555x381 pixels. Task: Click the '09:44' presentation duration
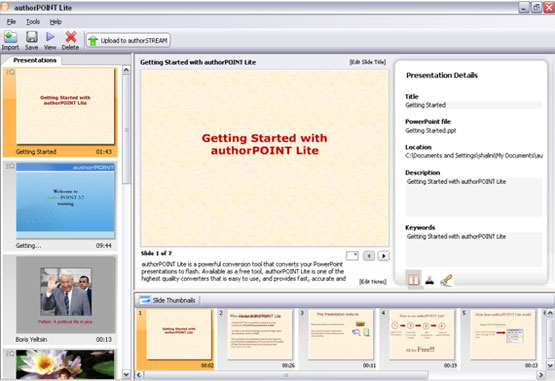point(104,245)
